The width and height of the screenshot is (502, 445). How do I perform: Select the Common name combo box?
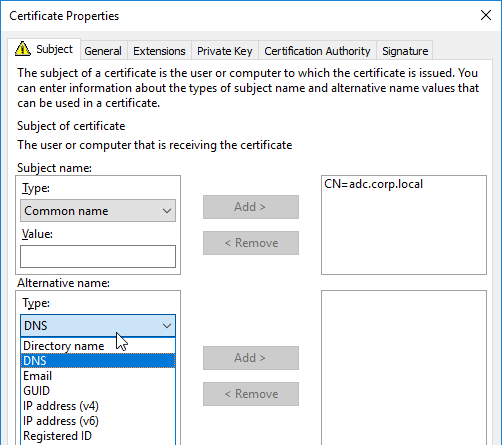(98, 211)
